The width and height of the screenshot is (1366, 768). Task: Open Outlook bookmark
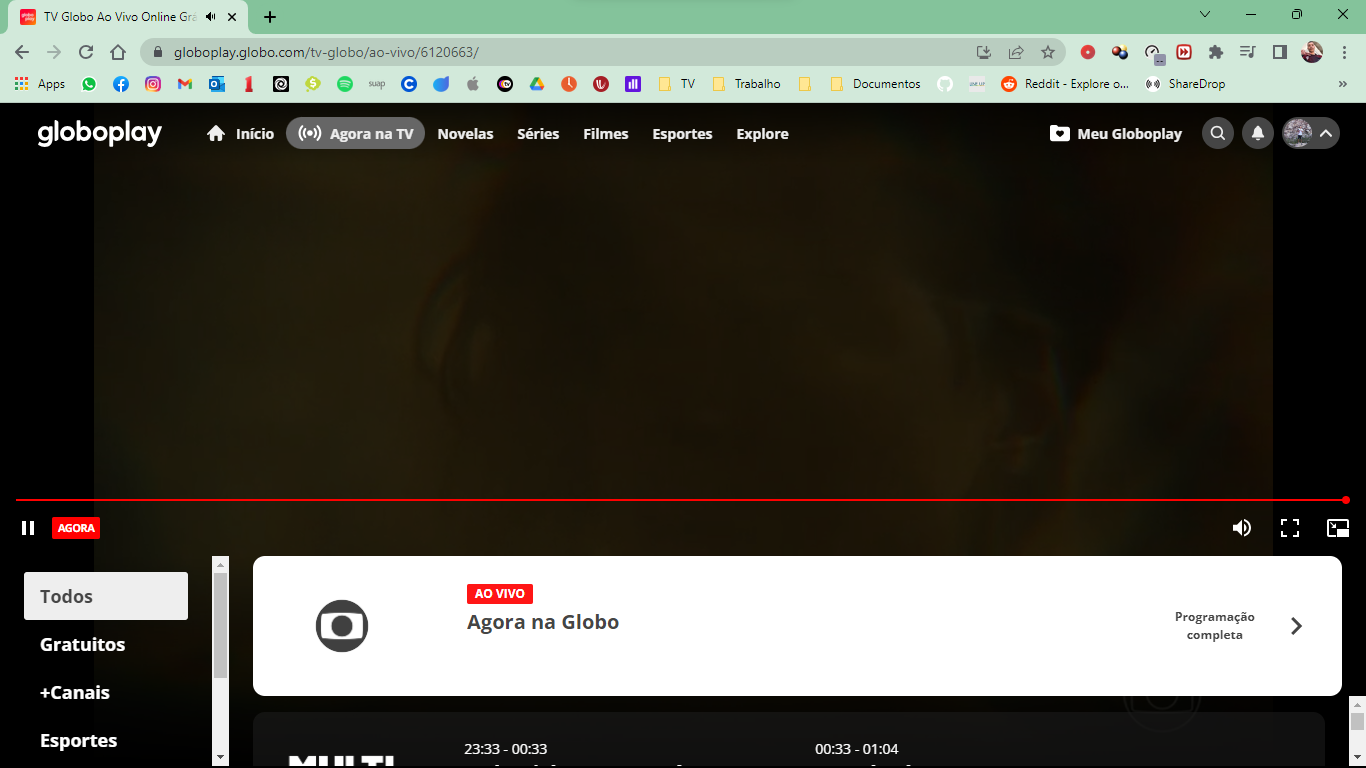217,84
